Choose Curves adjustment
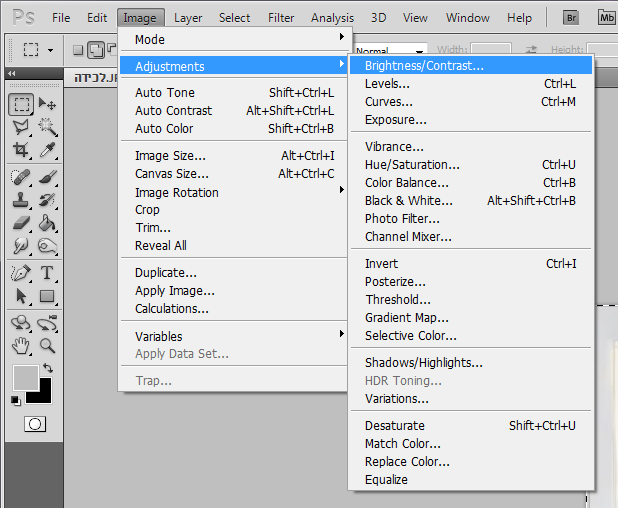618x508 pixels. click(471, 102)
